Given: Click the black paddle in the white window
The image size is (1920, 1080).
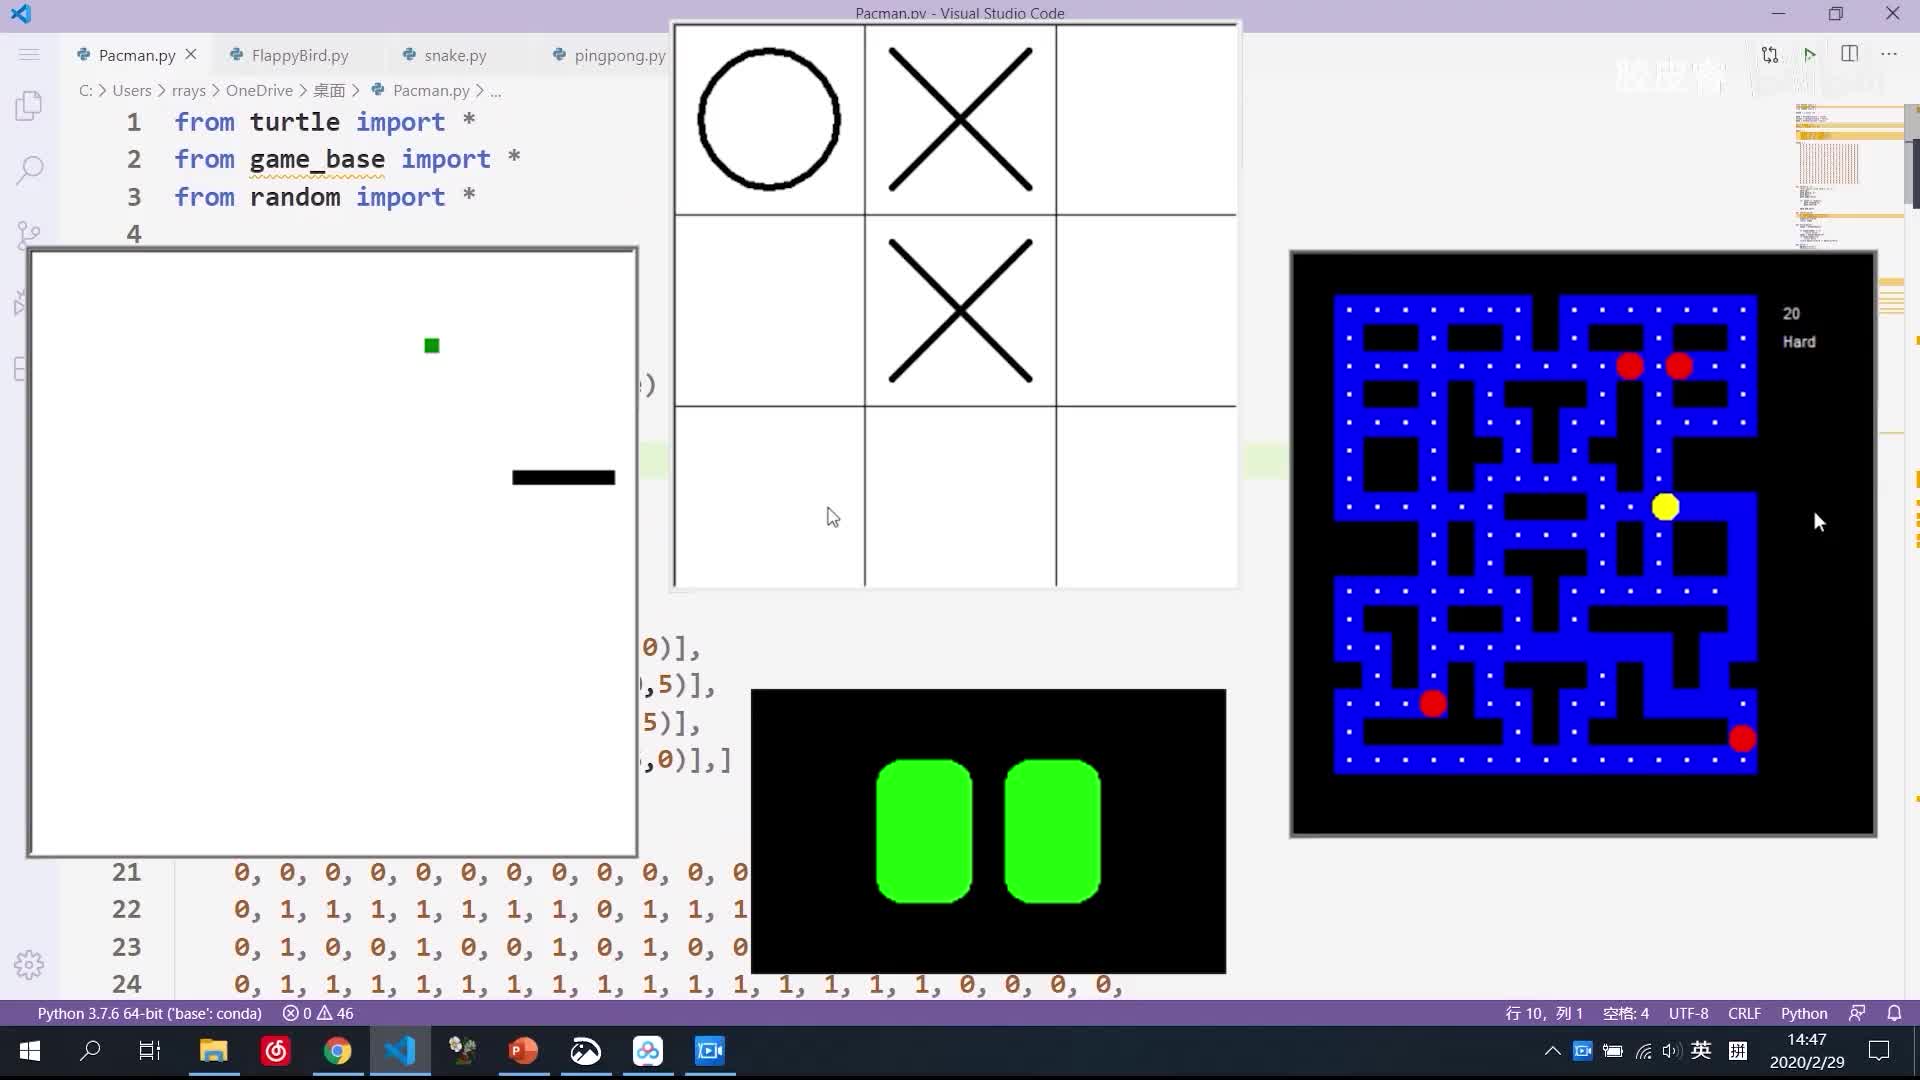Looking at the screenshot, I should coord(563,478).
